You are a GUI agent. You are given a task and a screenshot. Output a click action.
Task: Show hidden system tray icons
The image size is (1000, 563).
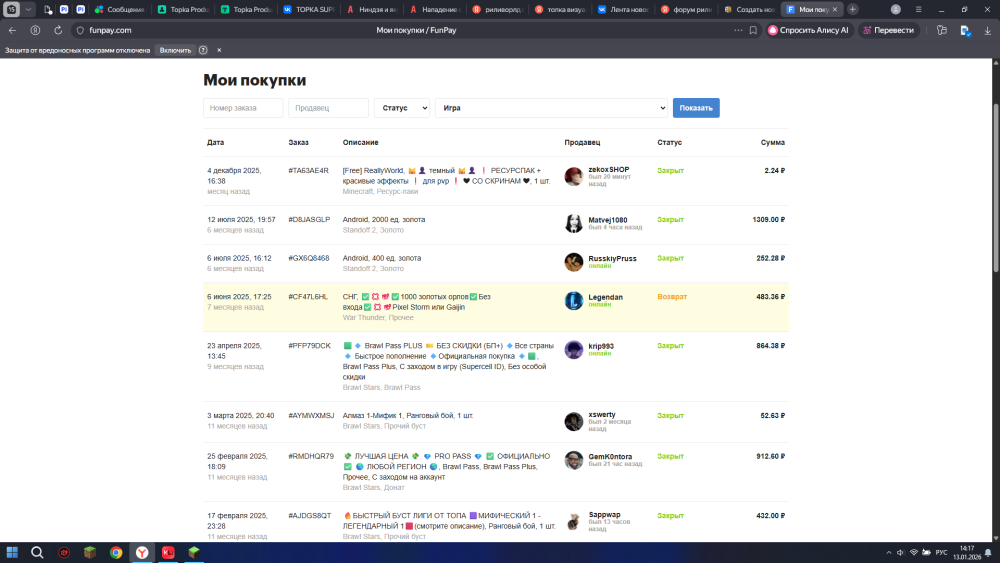888,552
